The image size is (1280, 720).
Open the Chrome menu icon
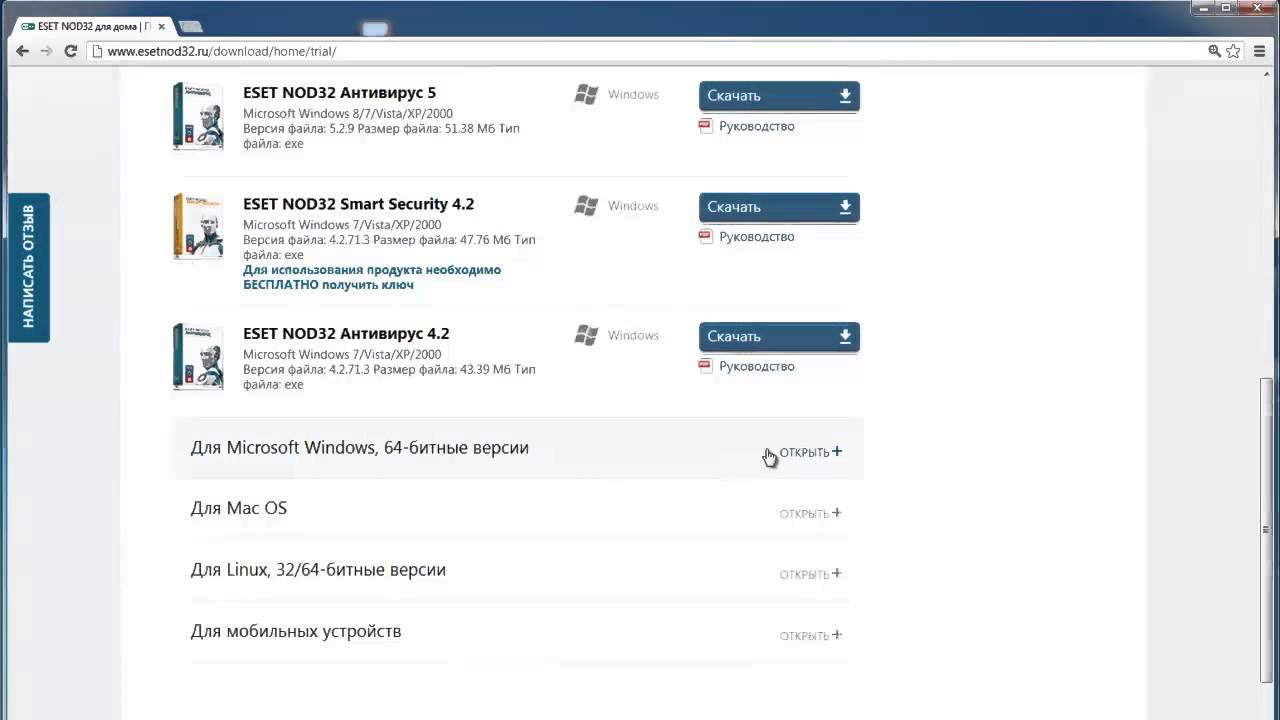coord(1260,51)
